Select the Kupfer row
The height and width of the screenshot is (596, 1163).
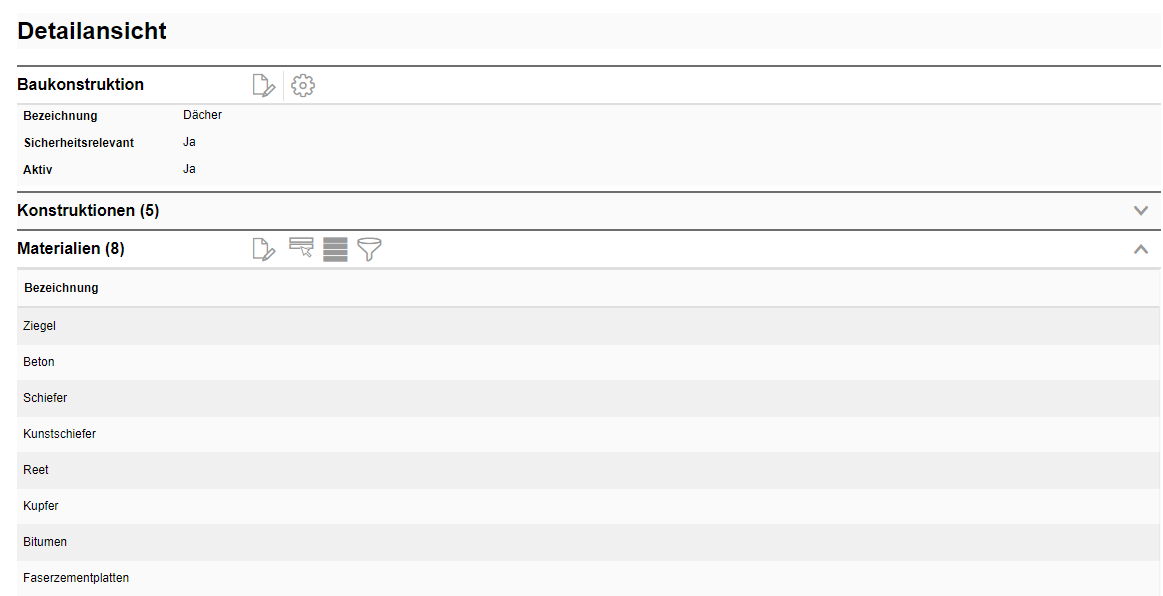41,506
